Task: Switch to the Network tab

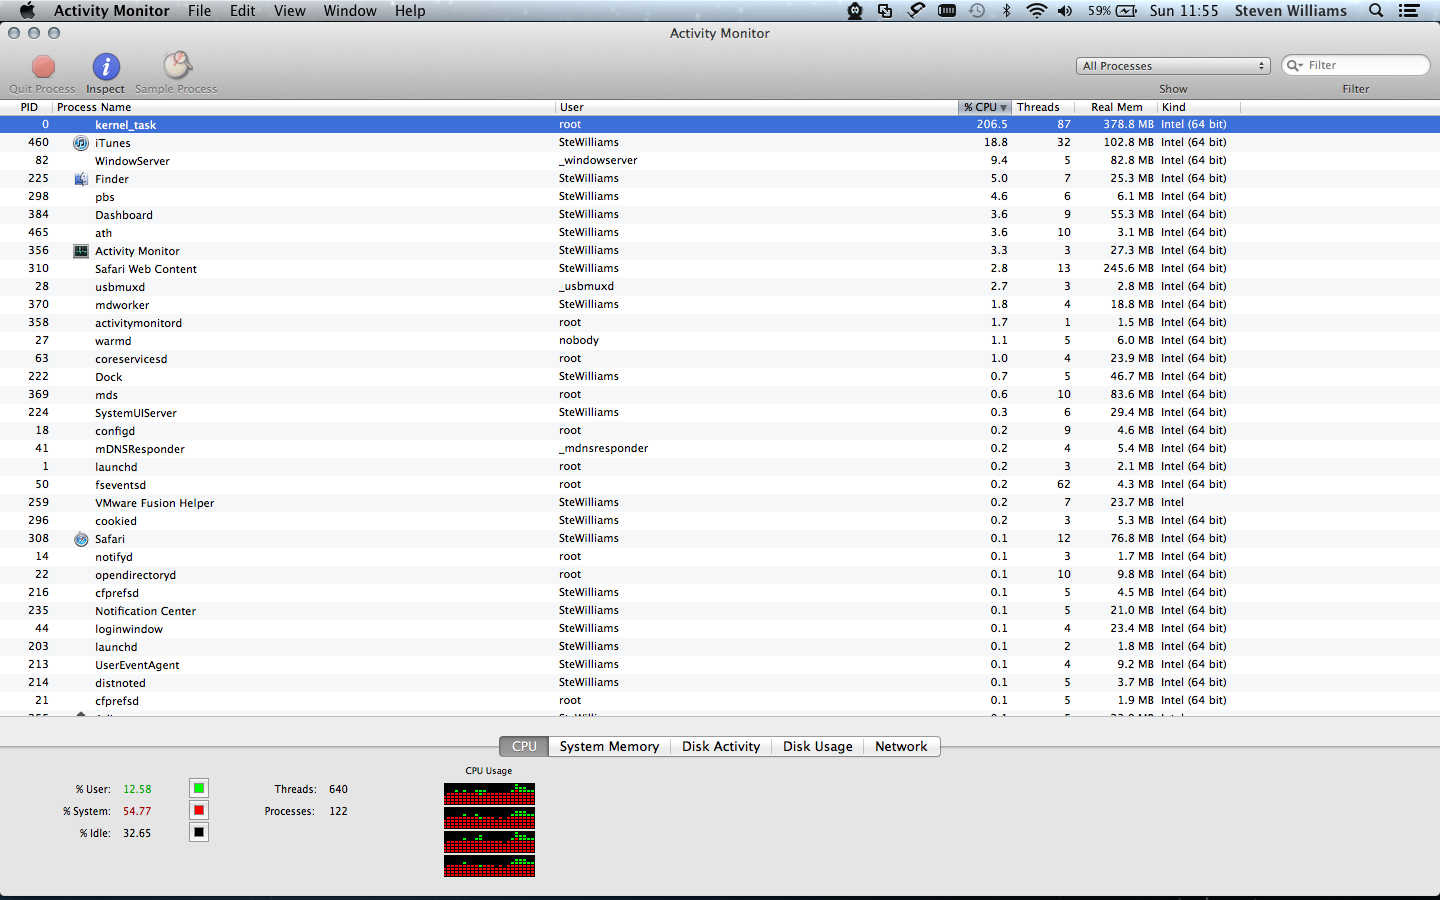Action: [x=901, y=747]
